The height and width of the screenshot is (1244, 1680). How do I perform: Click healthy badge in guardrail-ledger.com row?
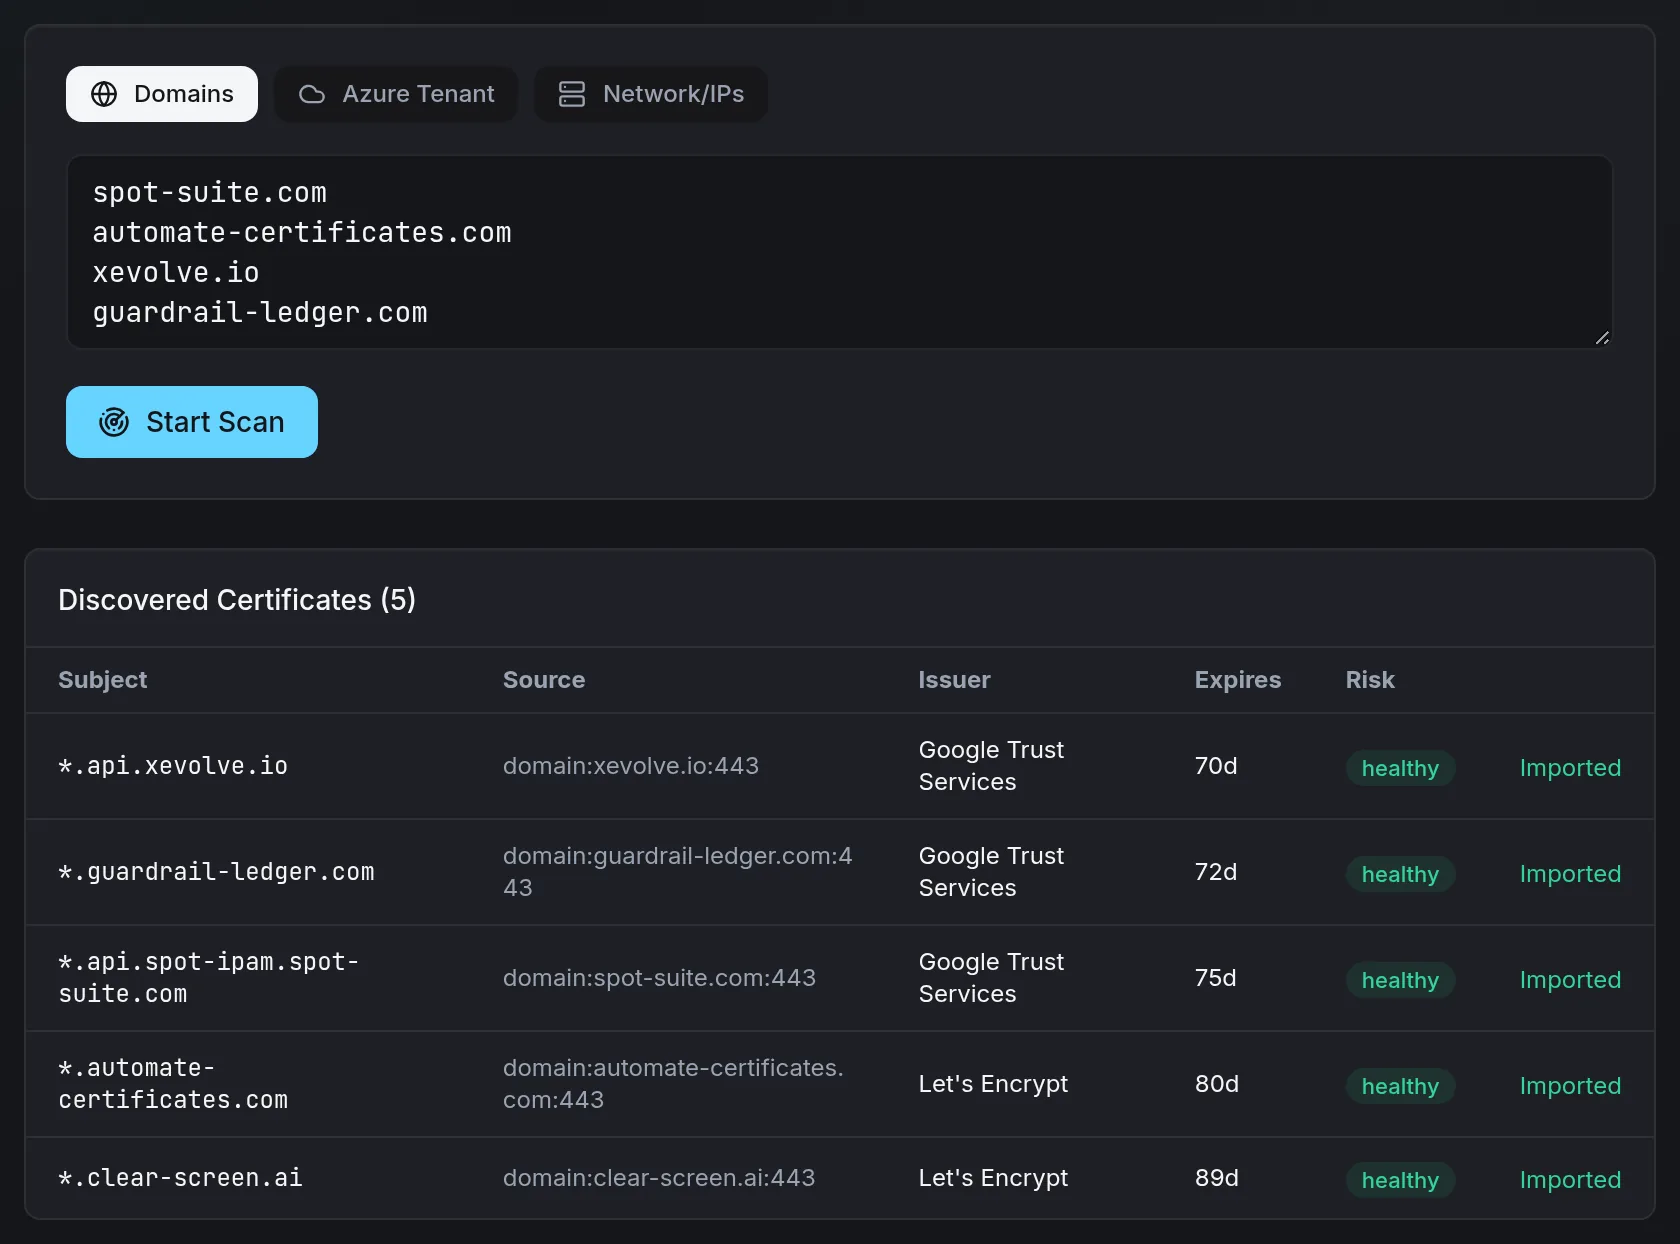tap(1400, 874)
